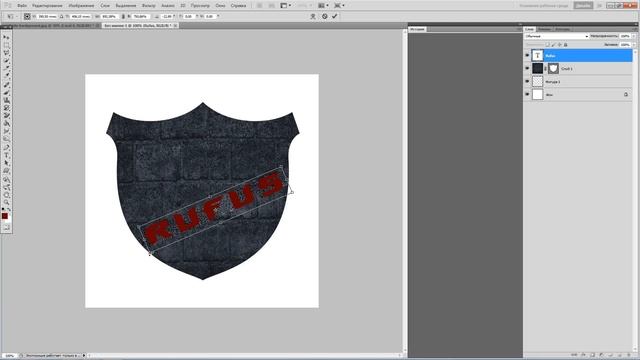Viewport: 640px width, 360px height.
Task: Cancel the transform in the options bar
Action: pos(324,16)
